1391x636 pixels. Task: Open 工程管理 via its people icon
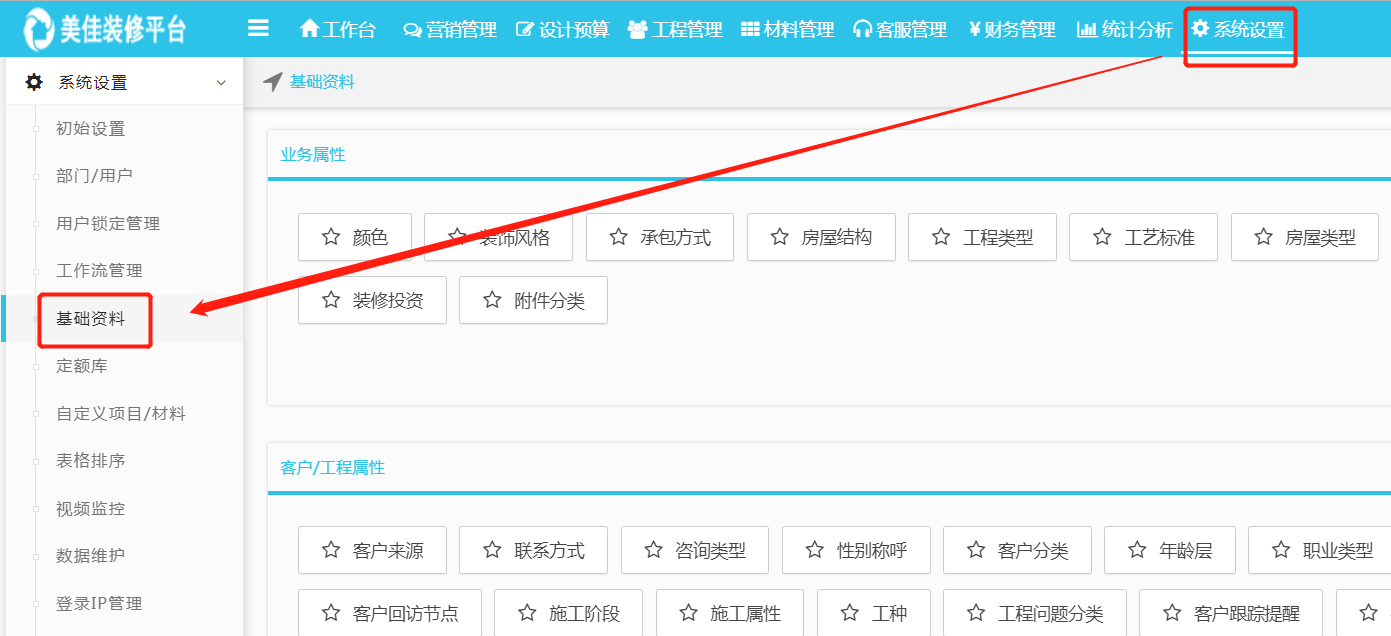637,29
